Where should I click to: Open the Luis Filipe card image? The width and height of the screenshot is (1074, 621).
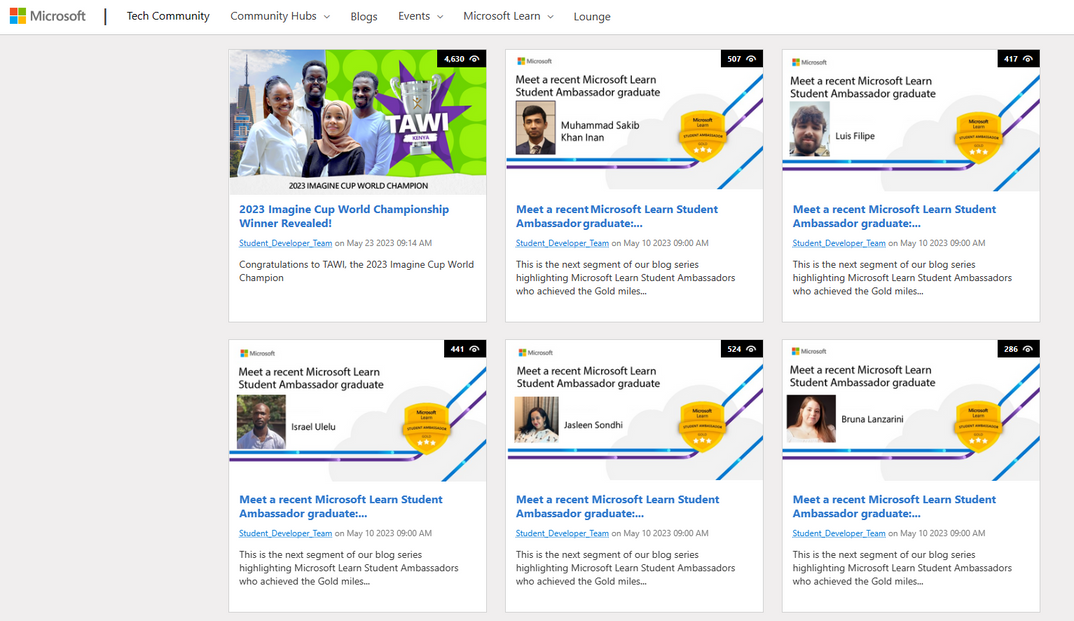911,120
